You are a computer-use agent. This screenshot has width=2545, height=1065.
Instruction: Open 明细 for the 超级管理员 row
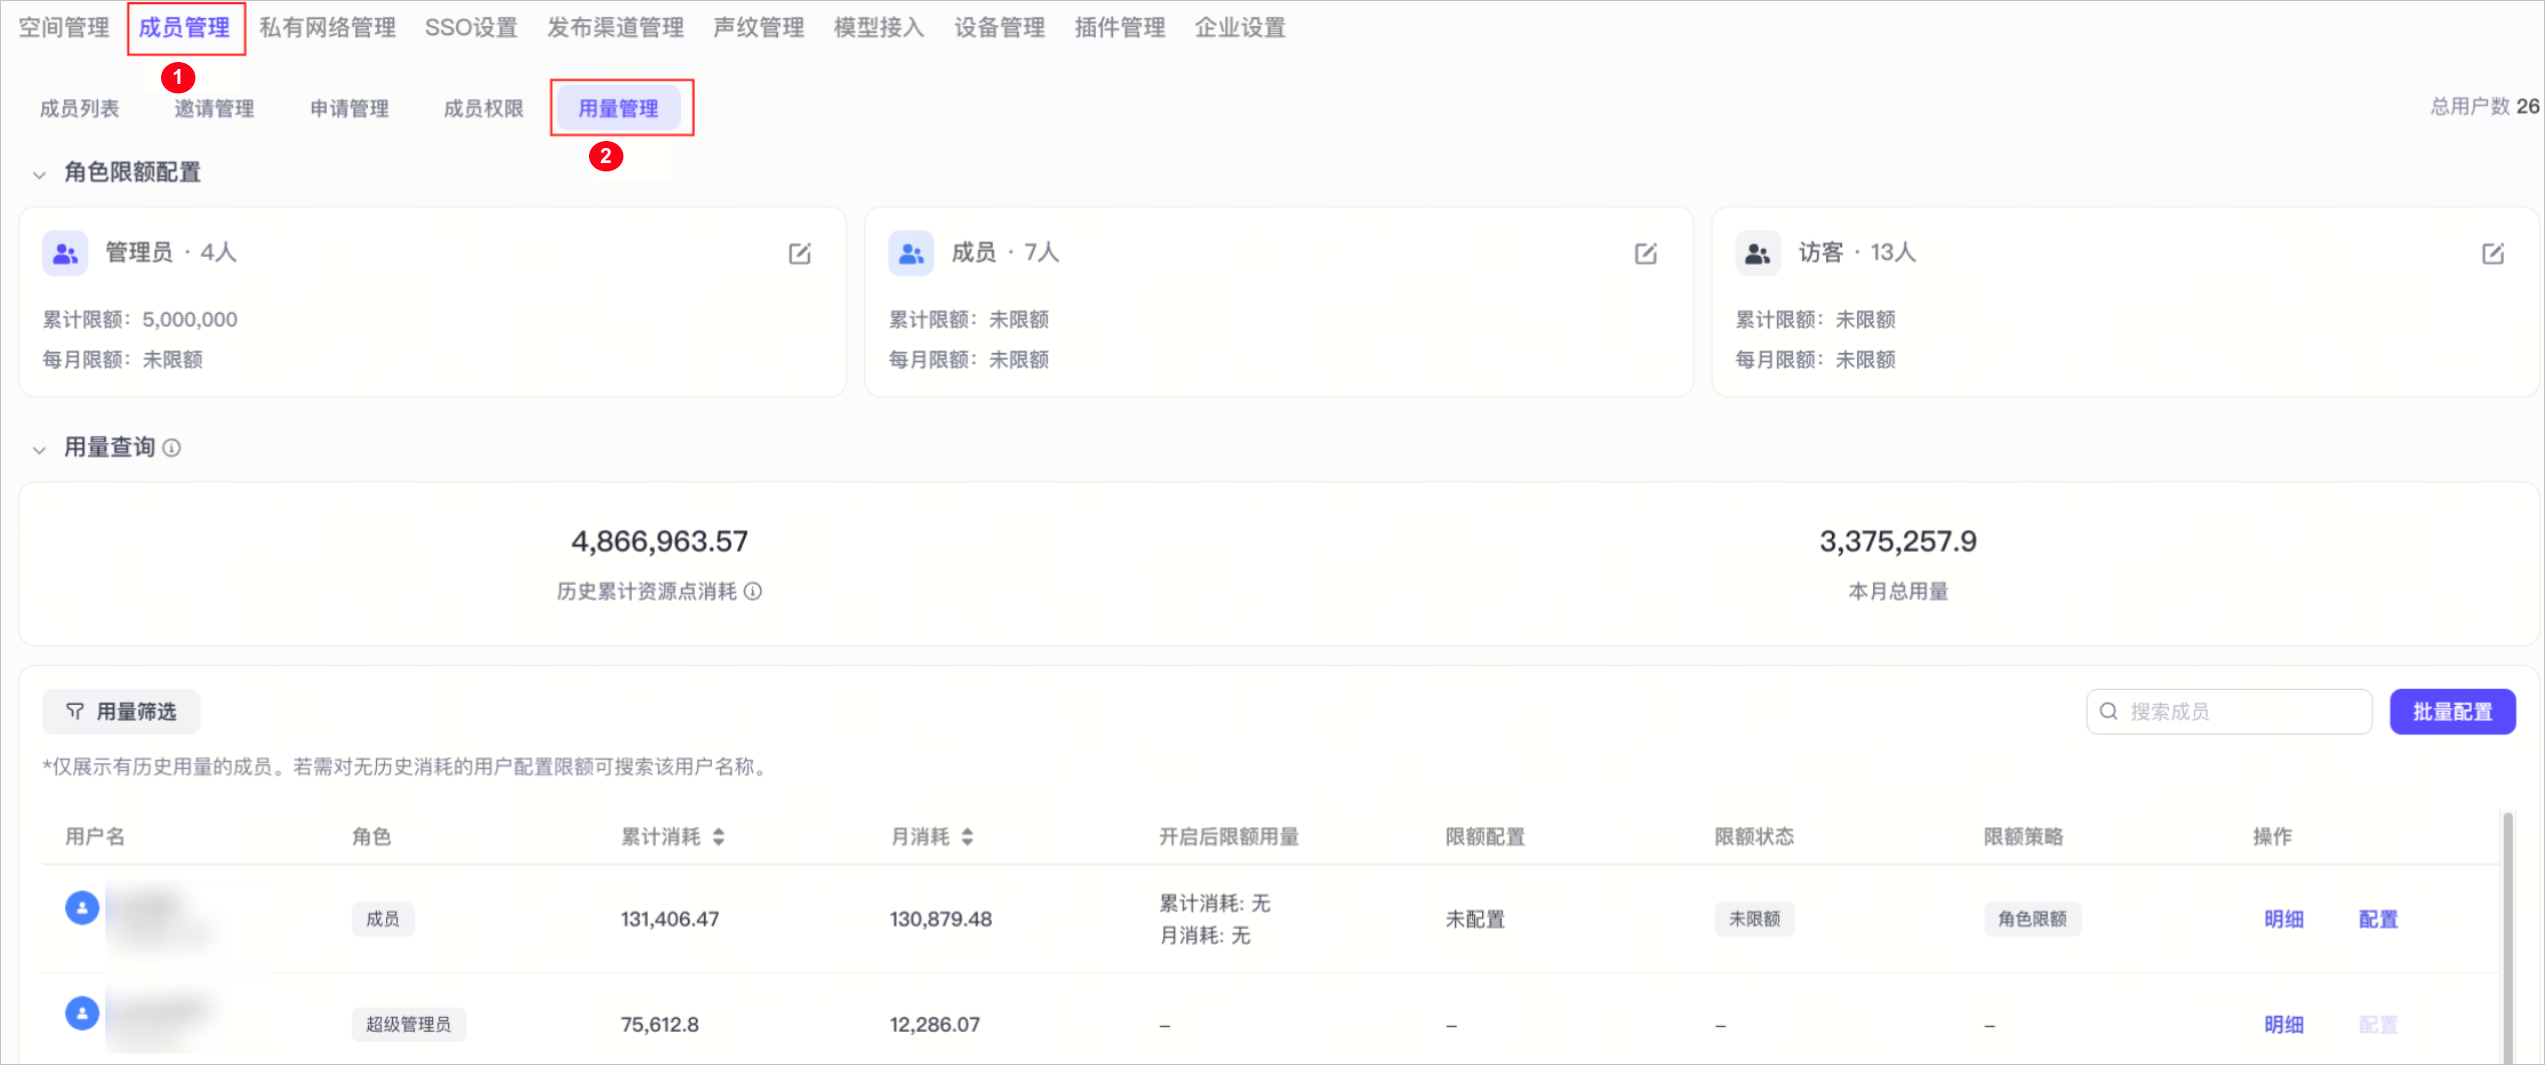2284,1024
